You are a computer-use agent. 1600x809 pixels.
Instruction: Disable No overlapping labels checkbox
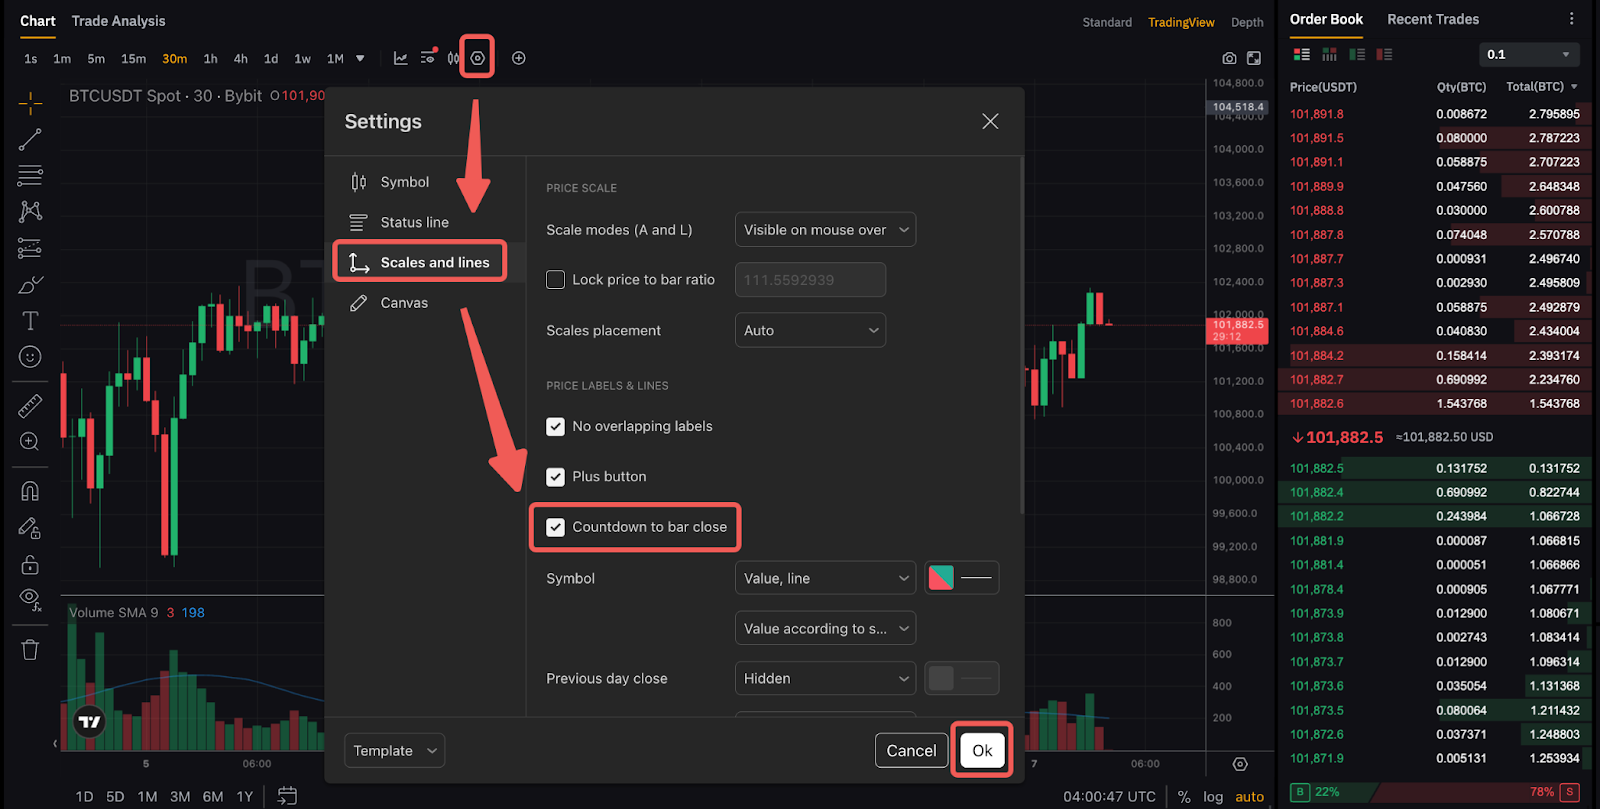555,427
